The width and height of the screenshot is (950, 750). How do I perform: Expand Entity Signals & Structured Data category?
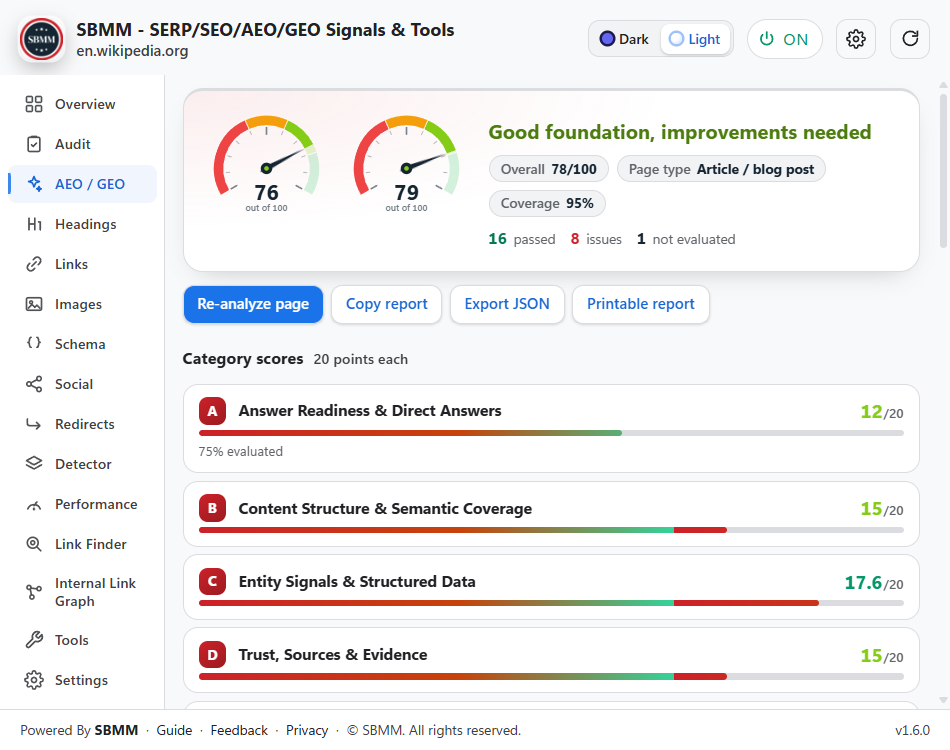pyautogui.click(x=551, y=587)
